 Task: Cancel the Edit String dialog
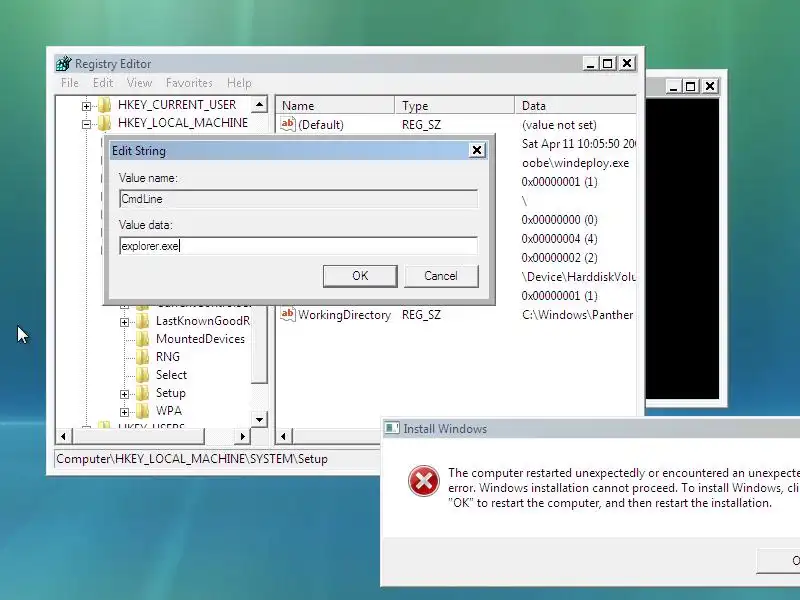click(441, 276)
